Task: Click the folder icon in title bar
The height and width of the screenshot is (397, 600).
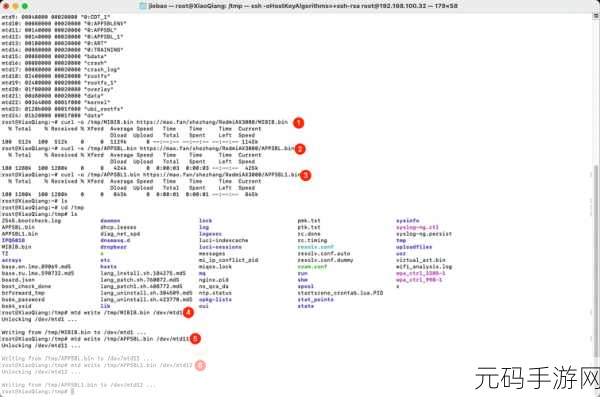Action: pos(142,6)
